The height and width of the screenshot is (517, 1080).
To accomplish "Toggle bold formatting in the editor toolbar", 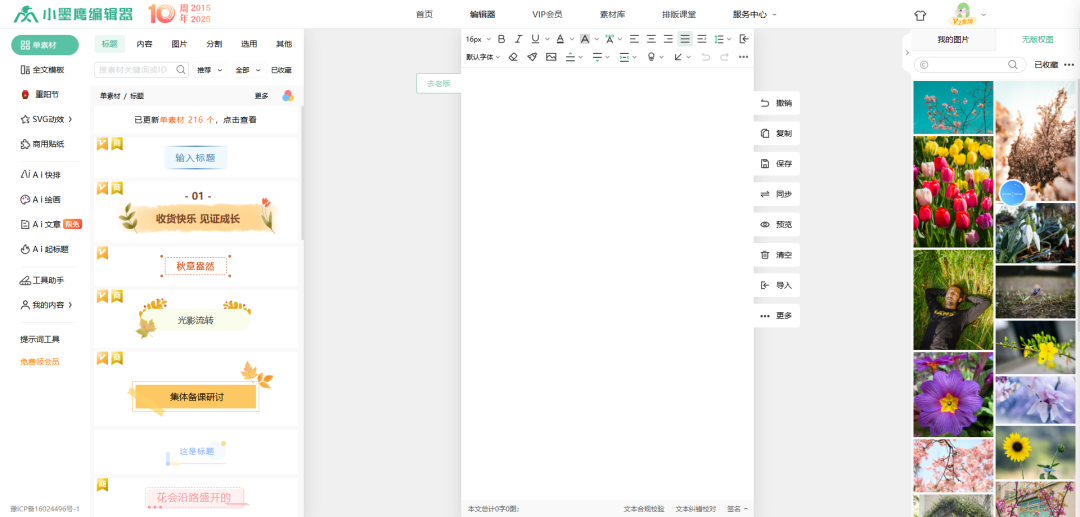I will (501, 39).
